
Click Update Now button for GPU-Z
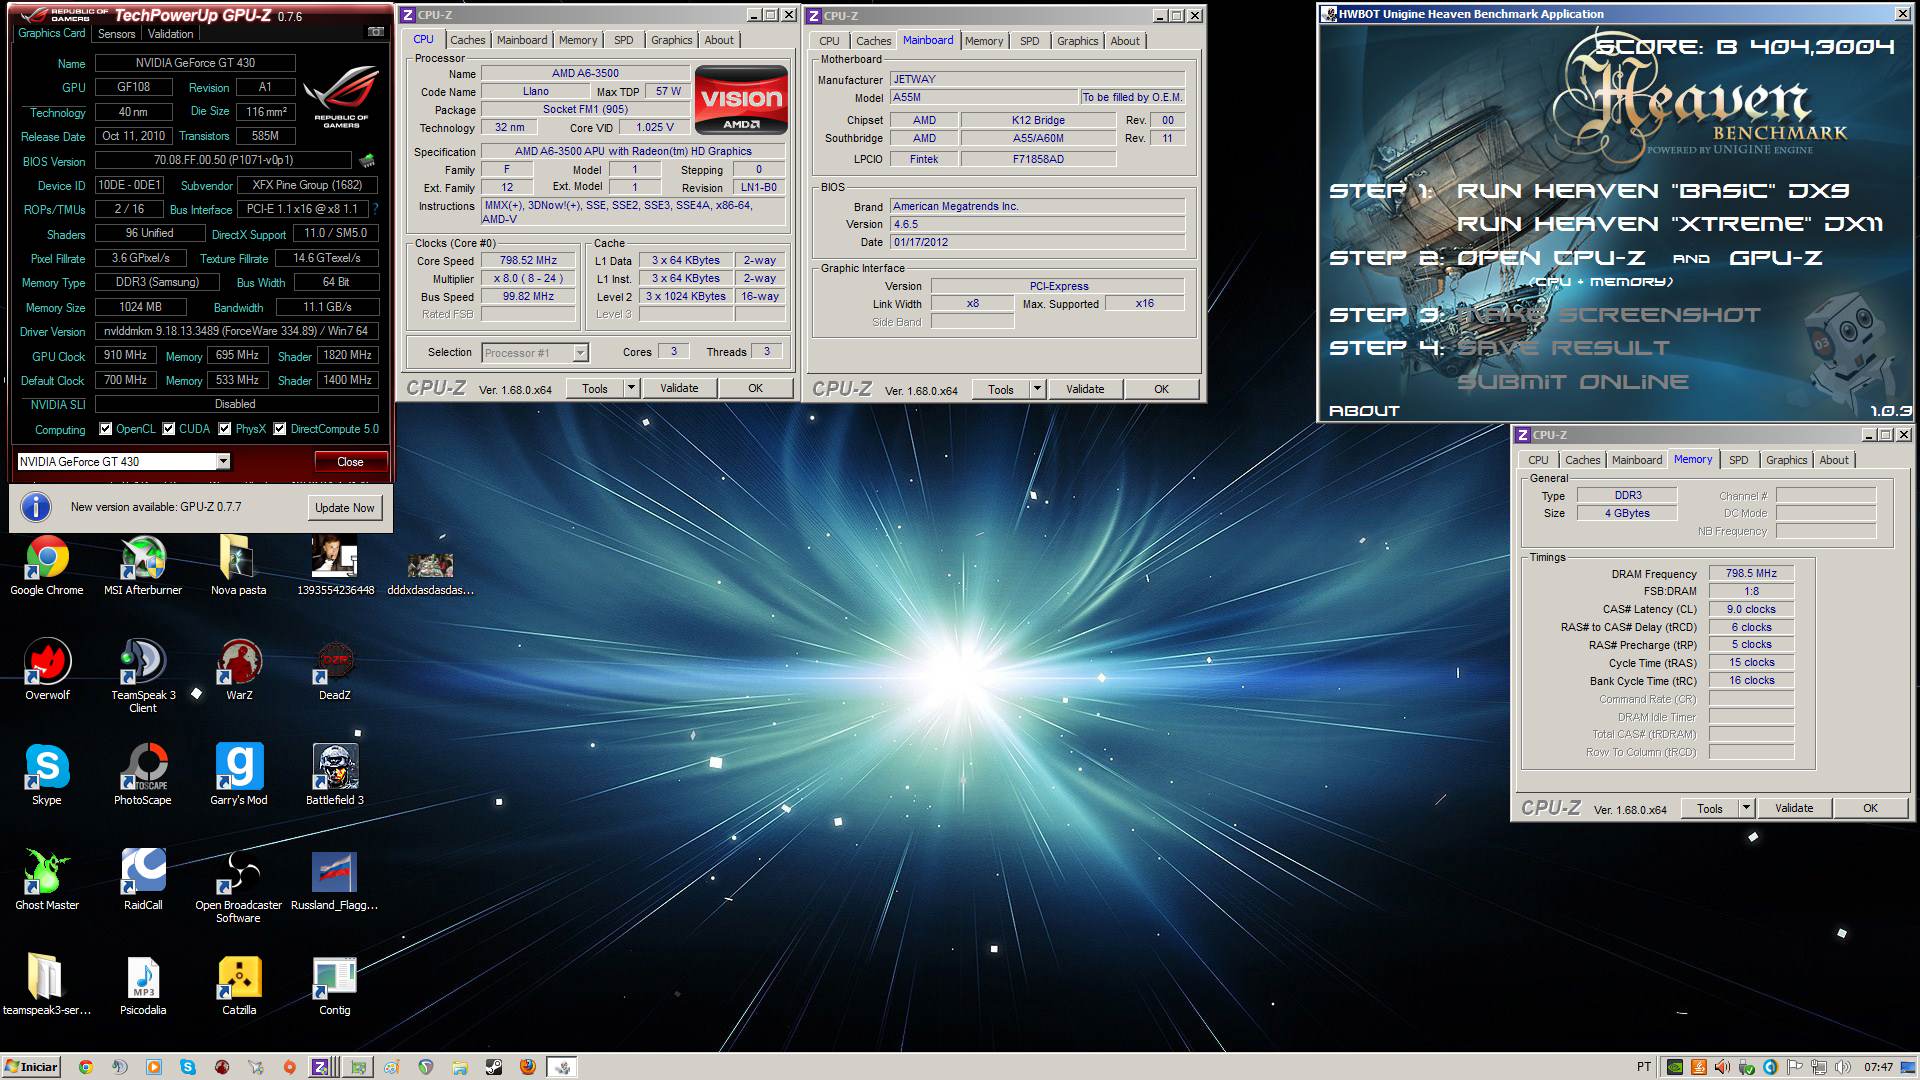point(345,507)
